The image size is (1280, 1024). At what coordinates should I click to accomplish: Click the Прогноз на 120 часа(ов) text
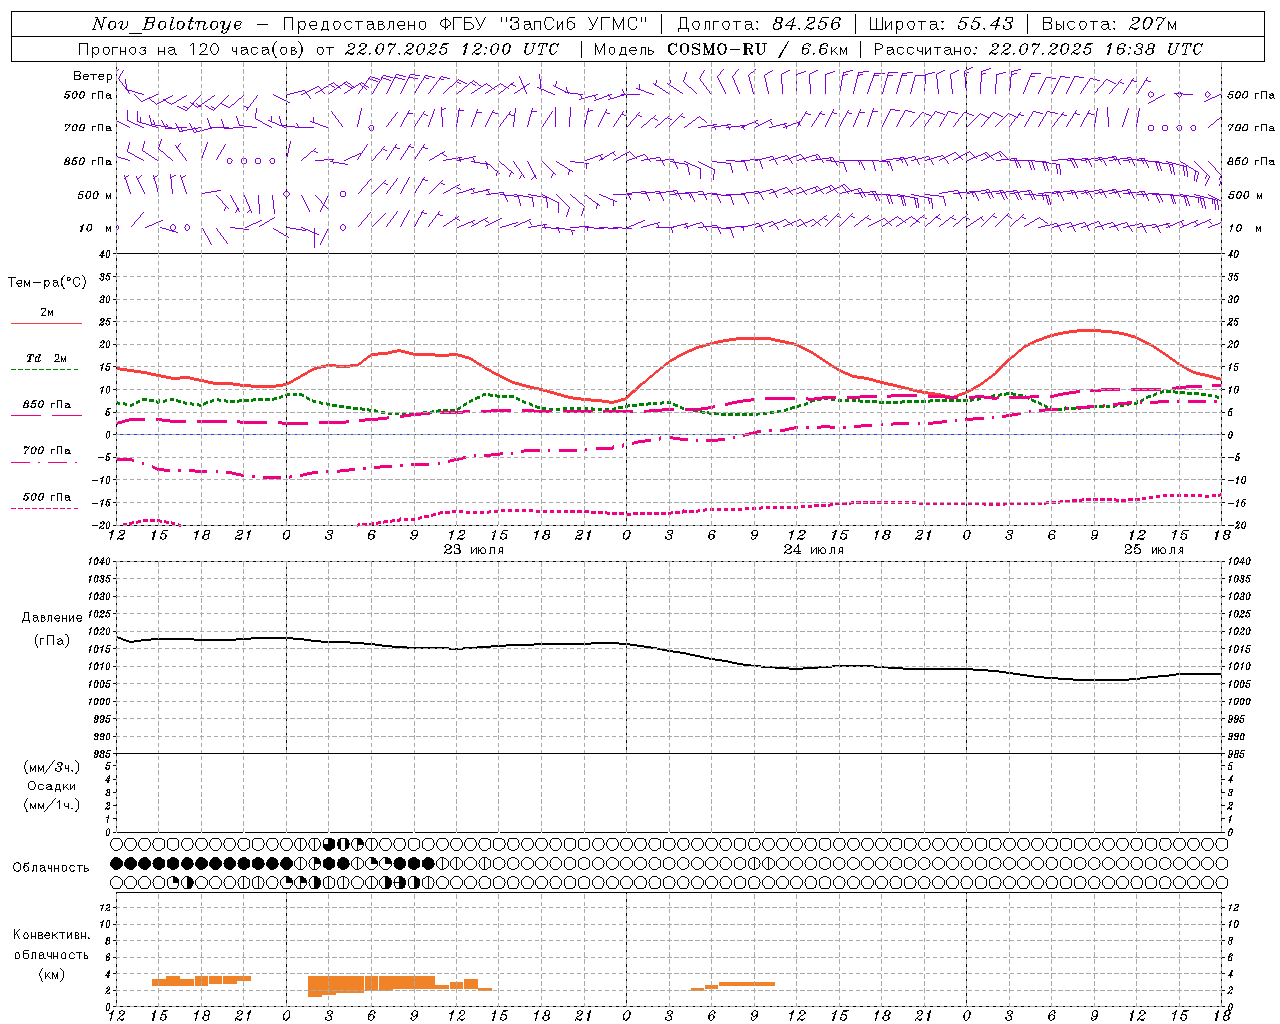click(x=192, y=49)
